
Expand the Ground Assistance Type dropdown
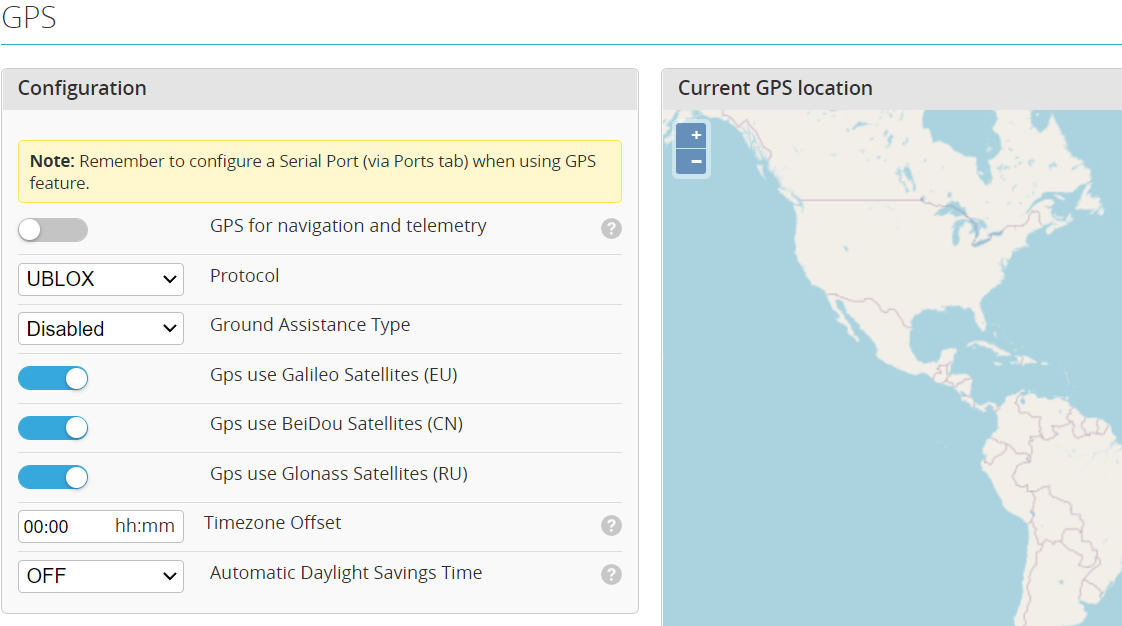pos(100,328)
